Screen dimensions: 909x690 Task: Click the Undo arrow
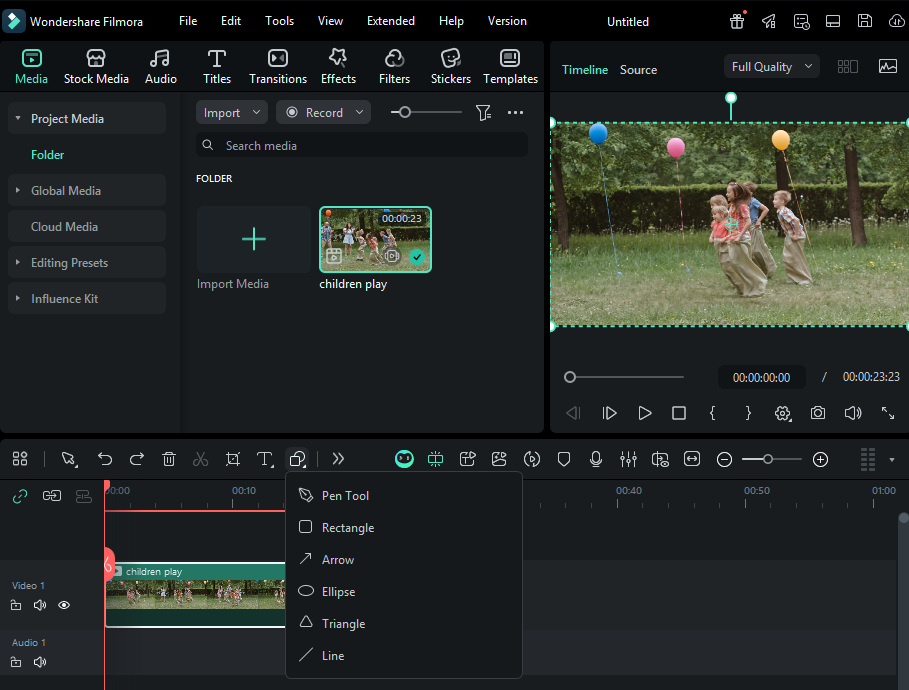tap(105, 459)
